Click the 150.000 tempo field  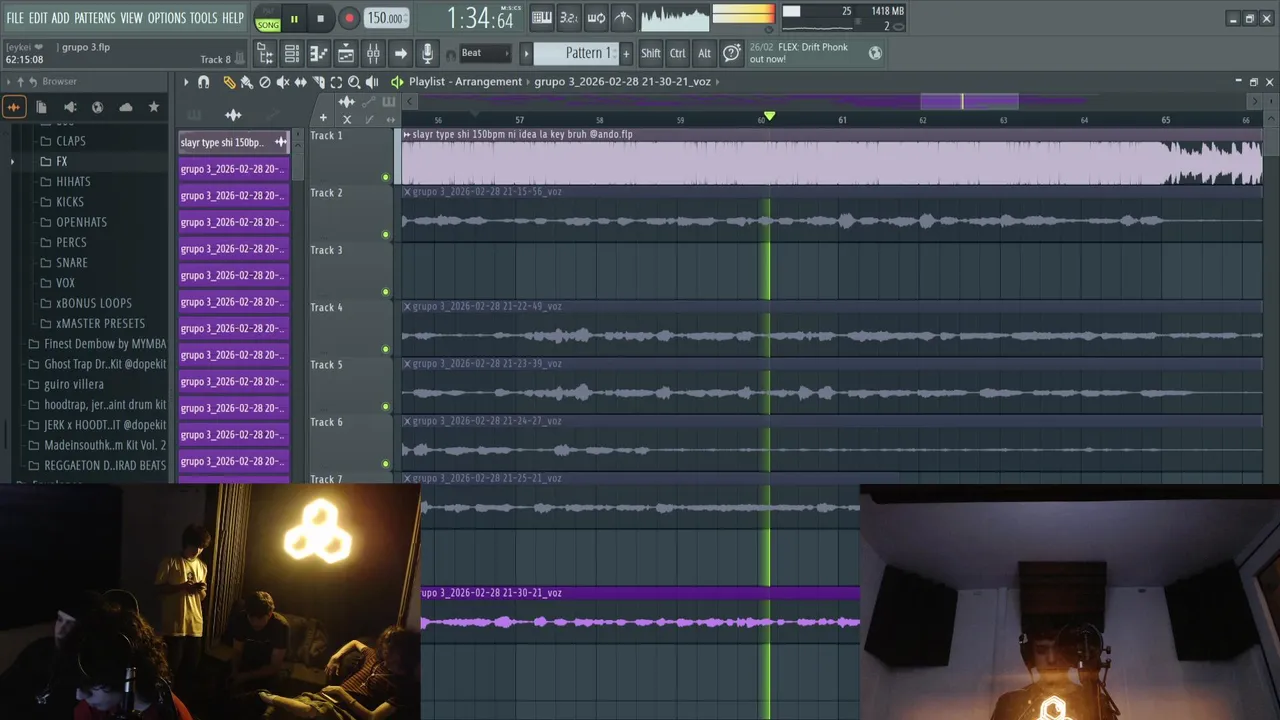tap(385, 18)
